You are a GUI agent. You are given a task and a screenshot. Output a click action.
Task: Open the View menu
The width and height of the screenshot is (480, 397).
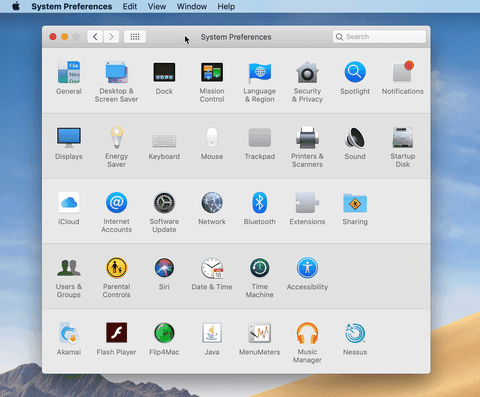[x=157, y=6]
